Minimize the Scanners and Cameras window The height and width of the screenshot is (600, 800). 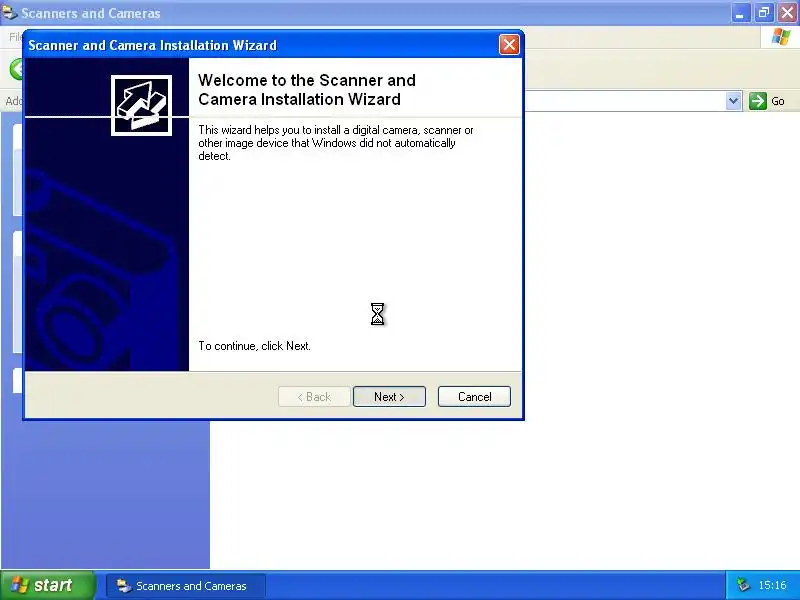(x=740, y=13)
